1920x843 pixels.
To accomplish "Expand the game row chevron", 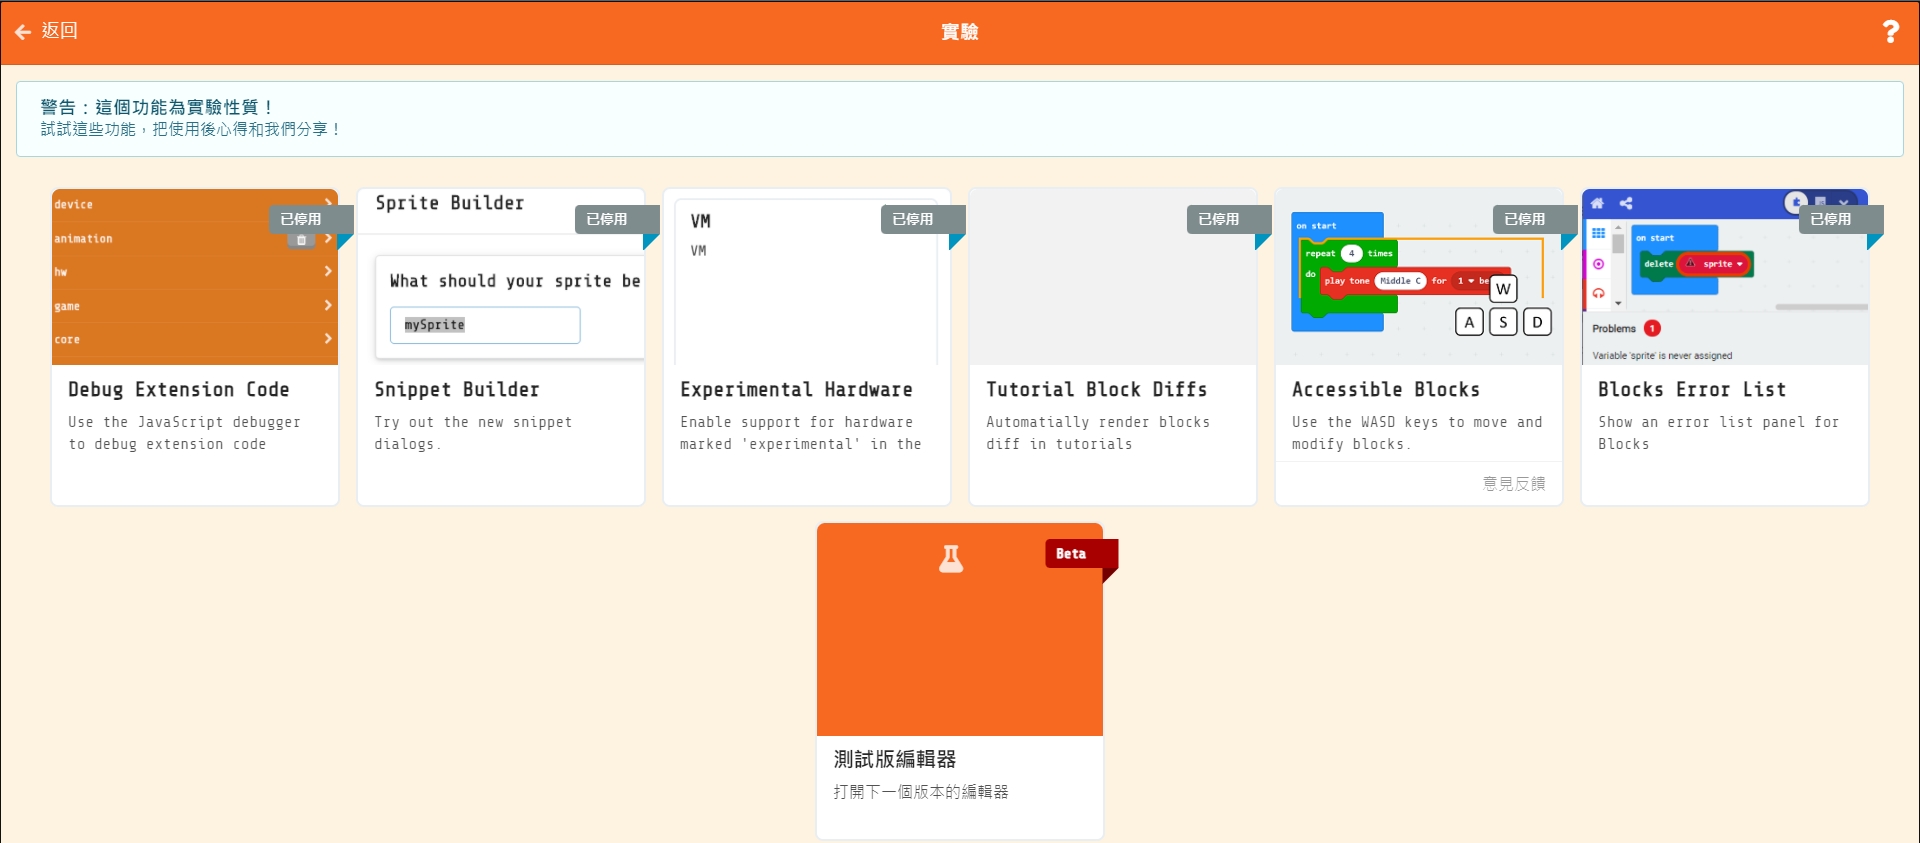I will tap(328, 305).
